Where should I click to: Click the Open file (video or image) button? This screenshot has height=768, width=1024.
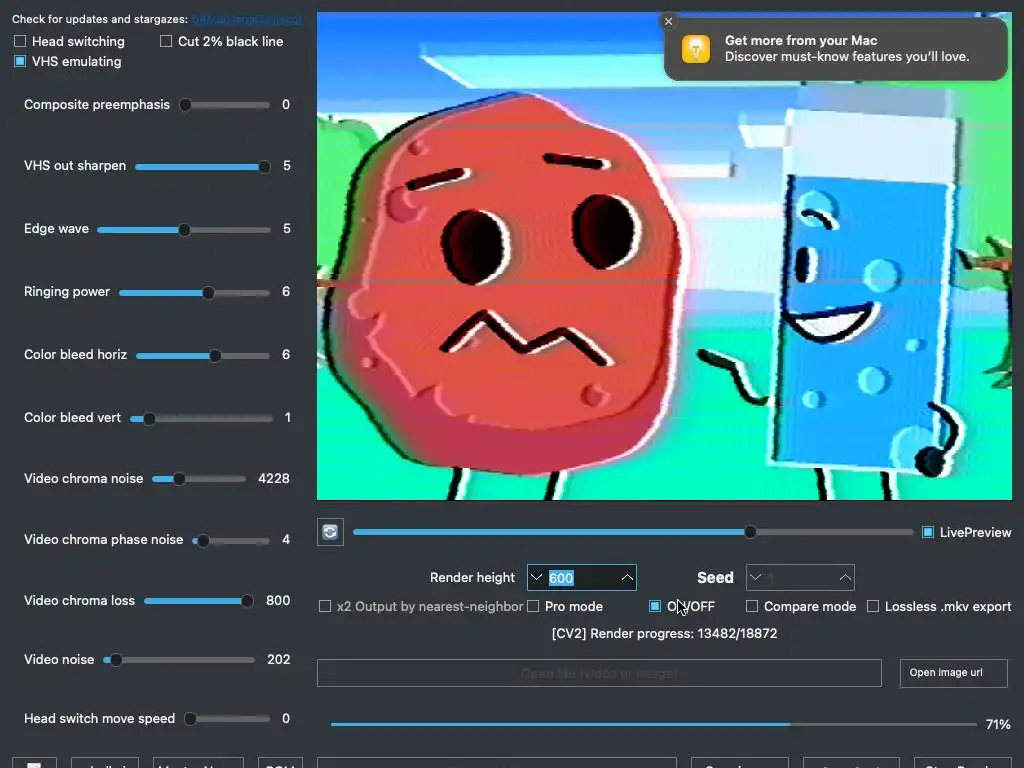click(600, 673)
